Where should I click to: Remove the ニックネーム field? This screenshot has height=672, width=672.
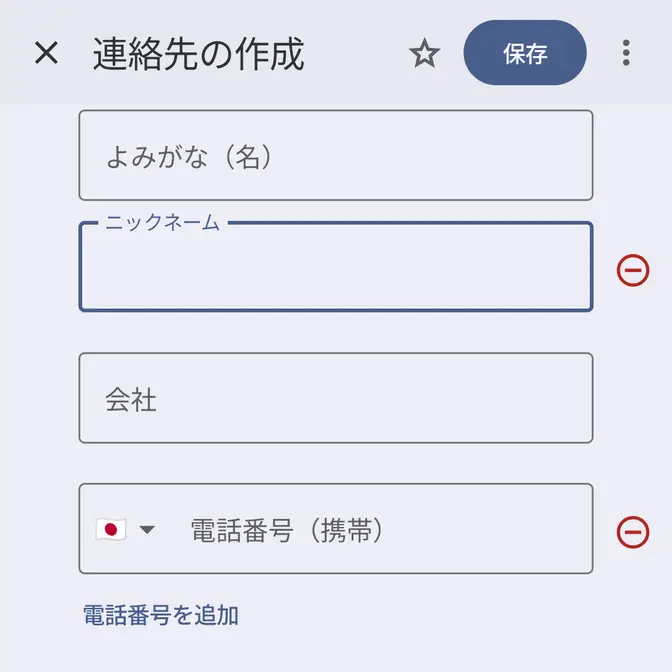coord(633,270)
